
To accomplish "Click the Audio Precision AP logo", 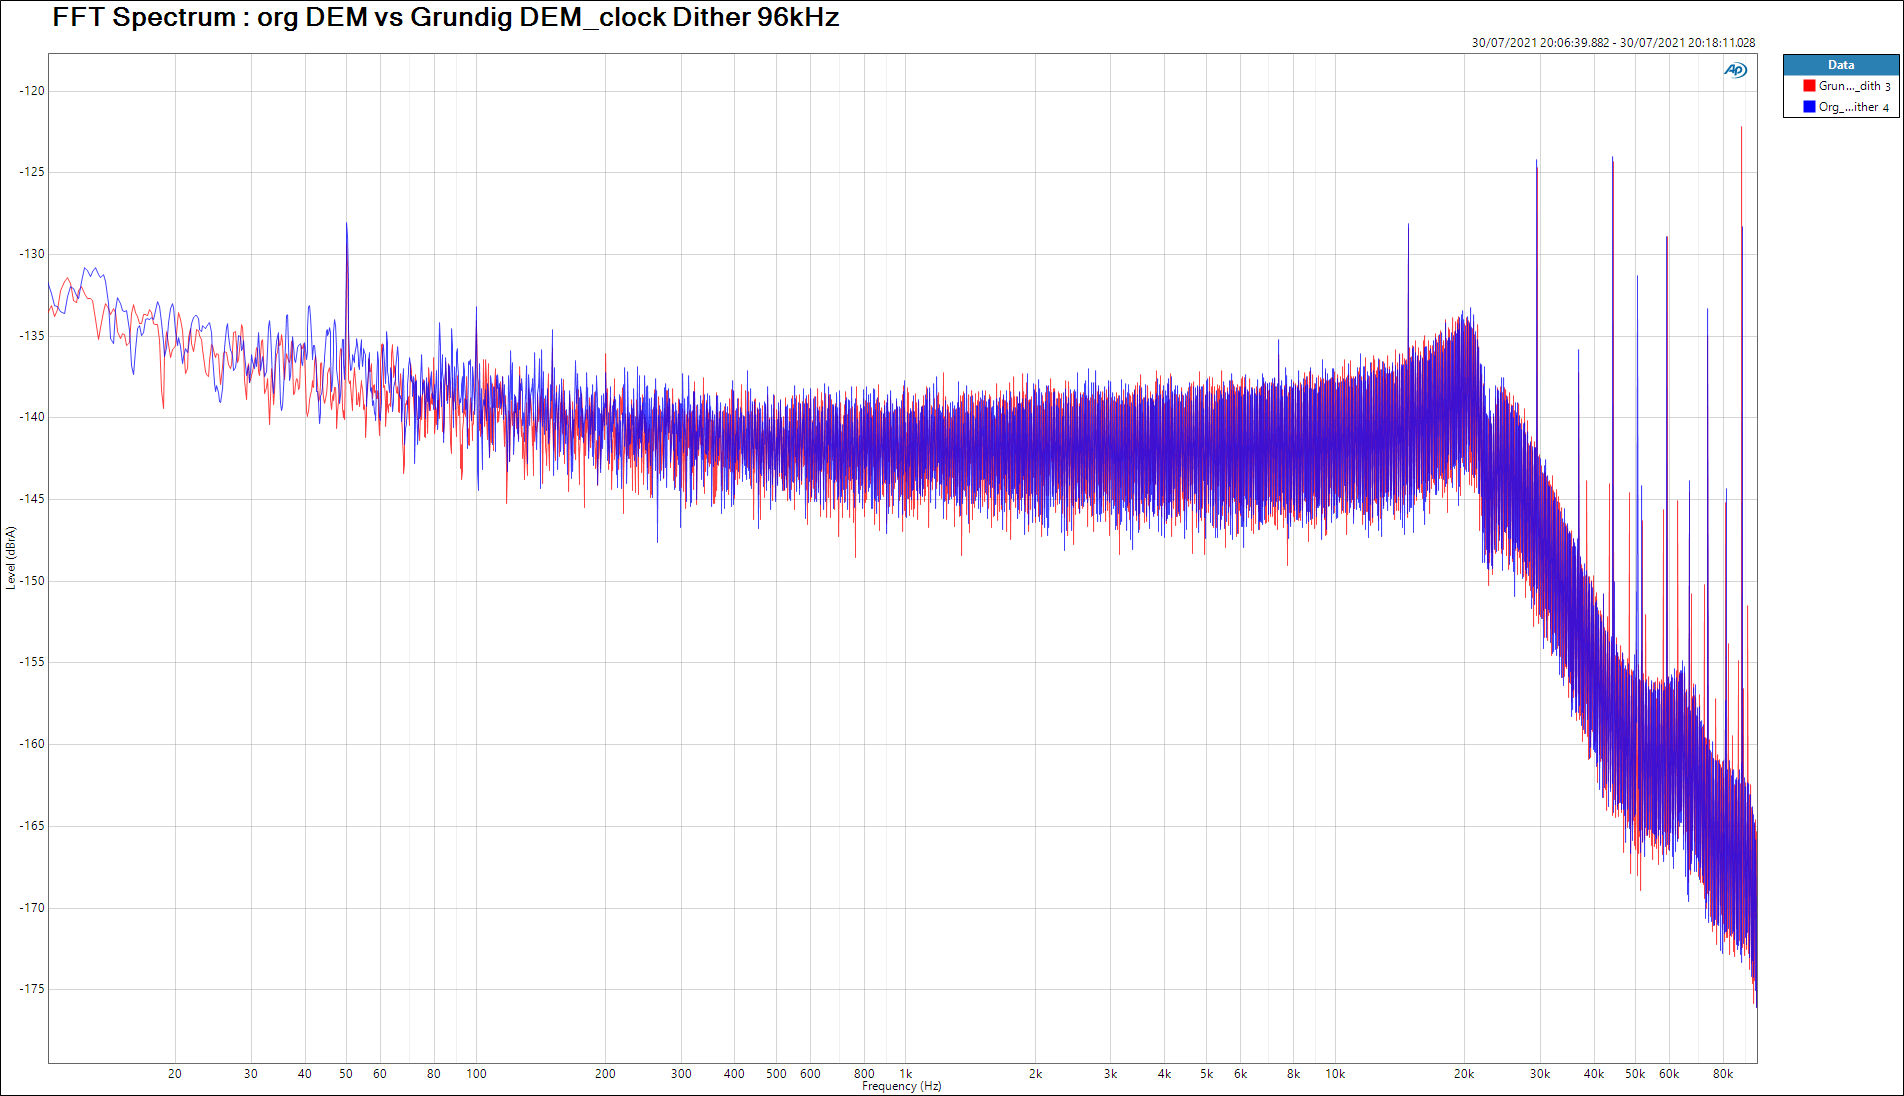I will 1735,70.
